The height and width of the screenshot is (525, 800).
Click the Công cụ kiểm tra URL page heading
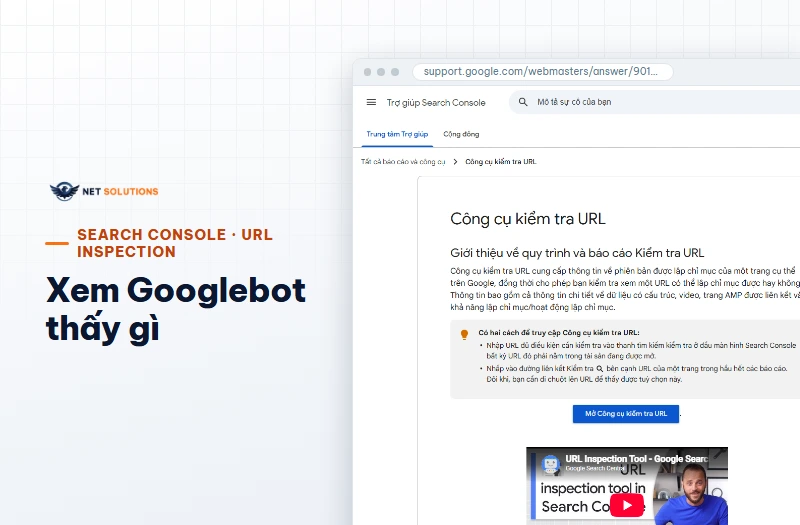(528, 219)
